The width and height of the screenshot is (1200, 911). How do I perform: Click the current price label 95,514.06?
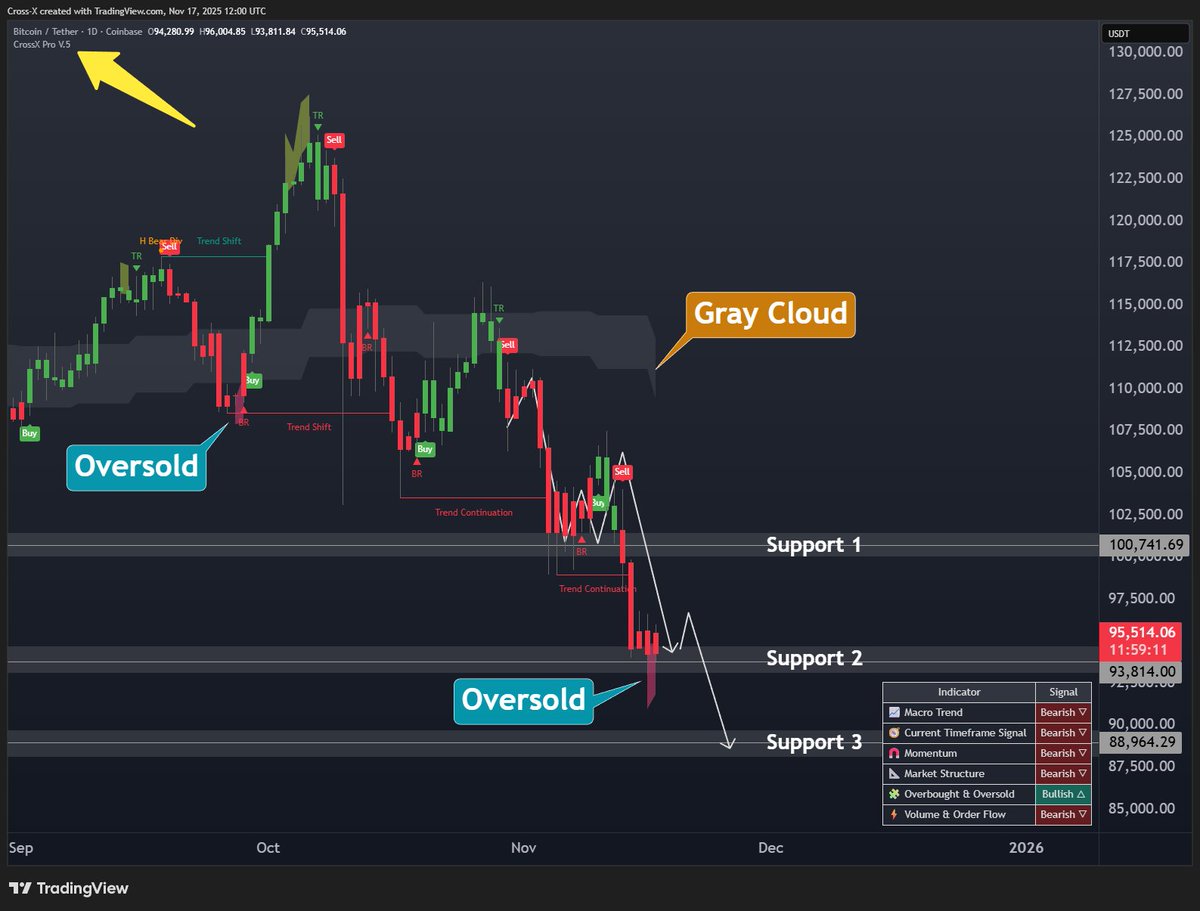click(1140, 633)
